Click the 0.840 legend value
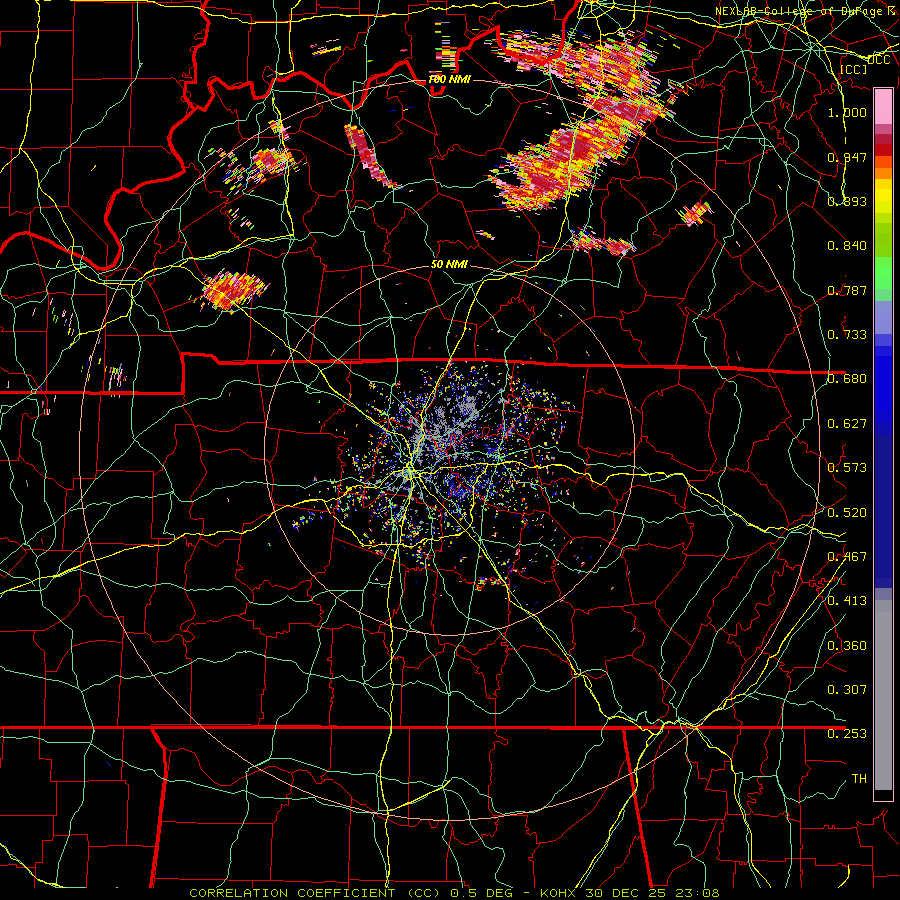 click(x=847, y=245)
